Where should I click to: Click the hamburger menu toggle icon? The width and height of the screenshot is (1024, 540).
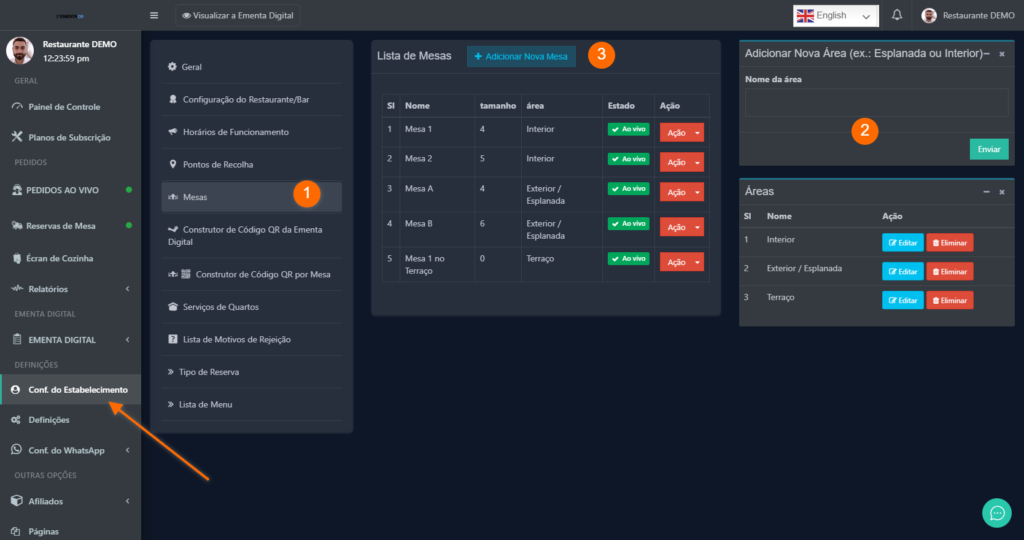(x=154, y=15)
